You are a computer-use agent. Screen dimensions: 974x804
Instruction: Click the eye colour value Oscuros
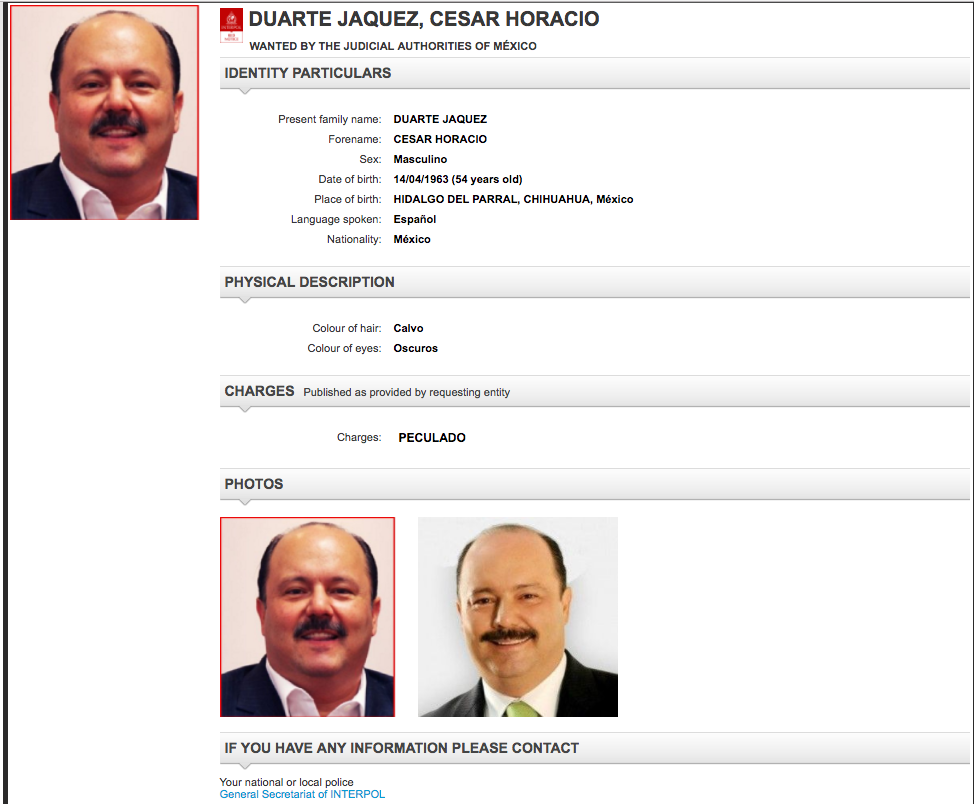coord(415,348)
